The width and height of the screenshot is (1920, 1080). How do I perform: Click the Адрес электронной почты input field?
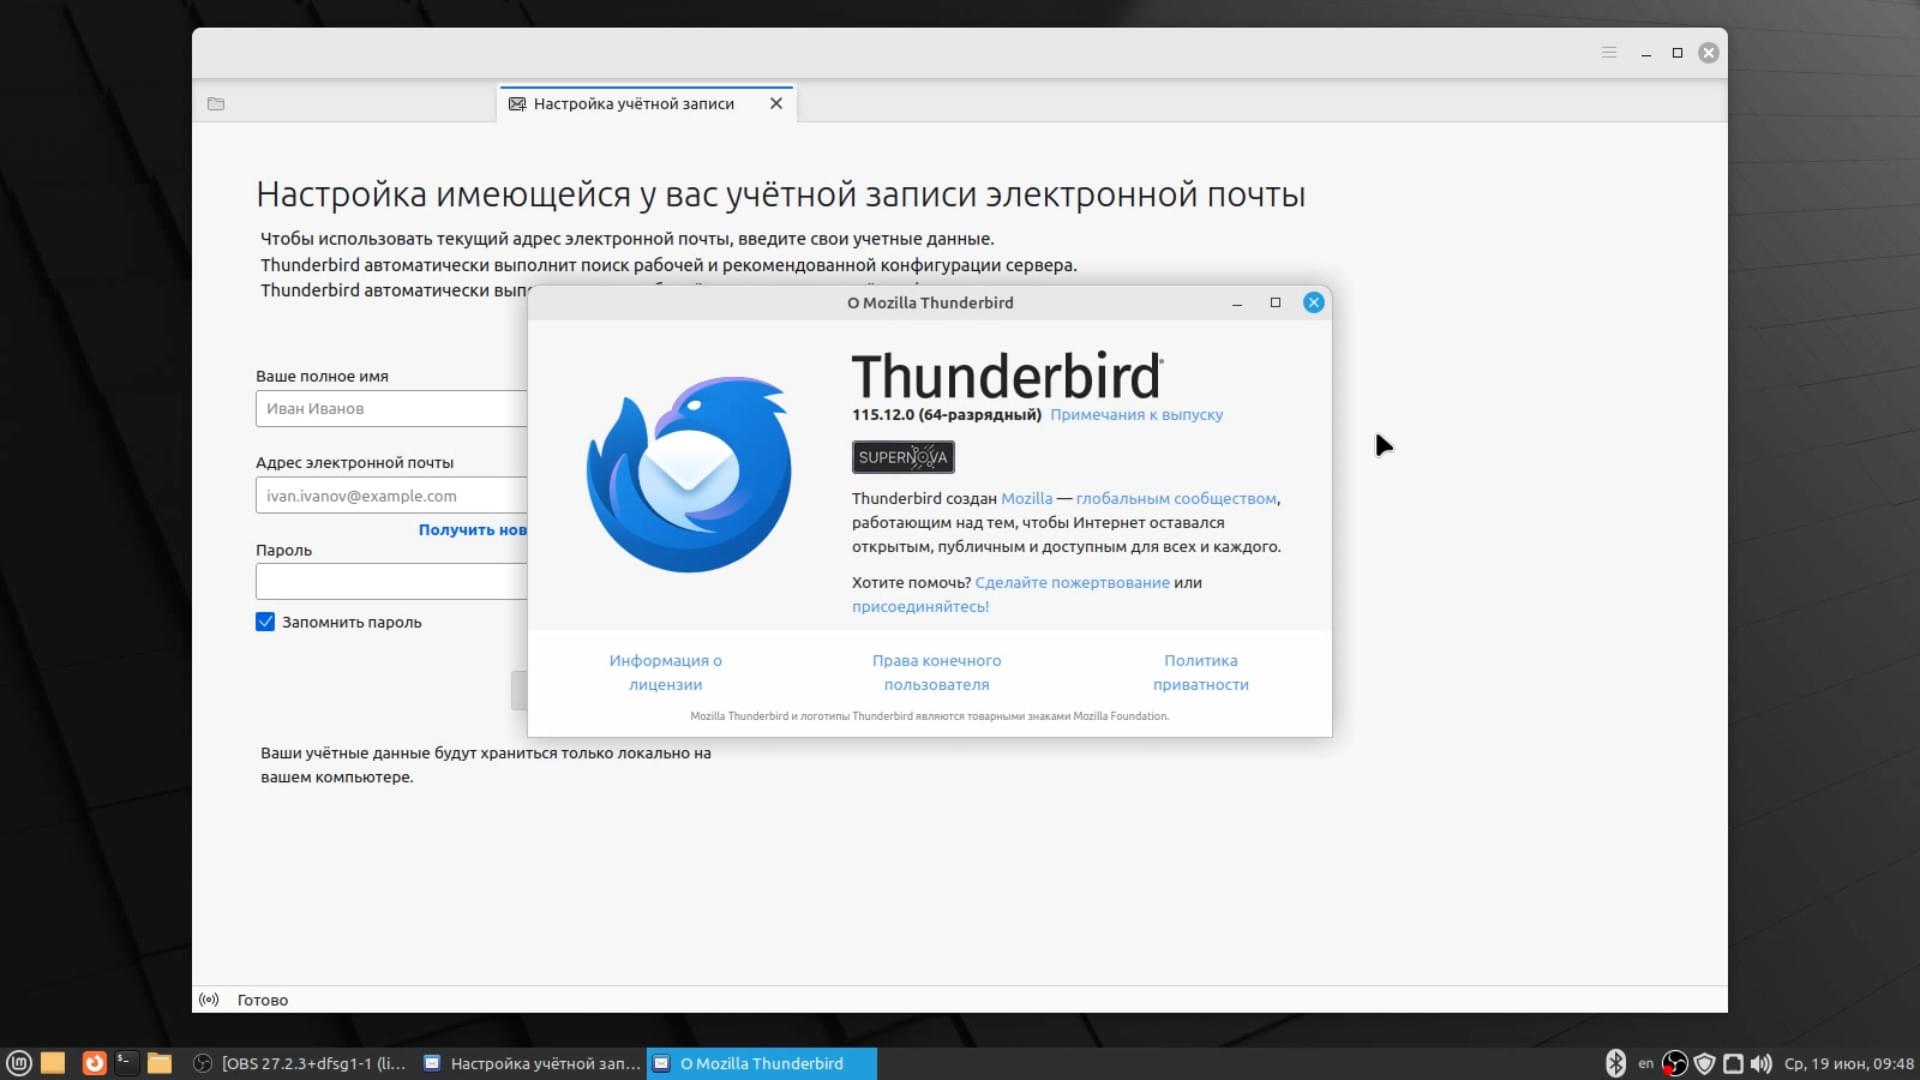tap(392, 496)
